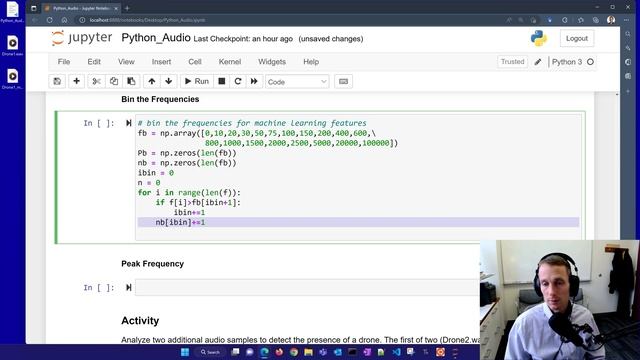Open the Drone1.wav desktop file
The width and height of the screenshot is (640, 360).
point(12,45)
